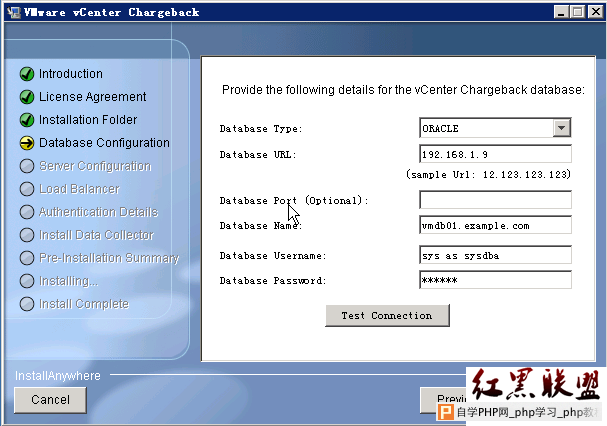This screenshot has height=426, width=607.
Task: Click the Database Password label
Action: (273, 281)
